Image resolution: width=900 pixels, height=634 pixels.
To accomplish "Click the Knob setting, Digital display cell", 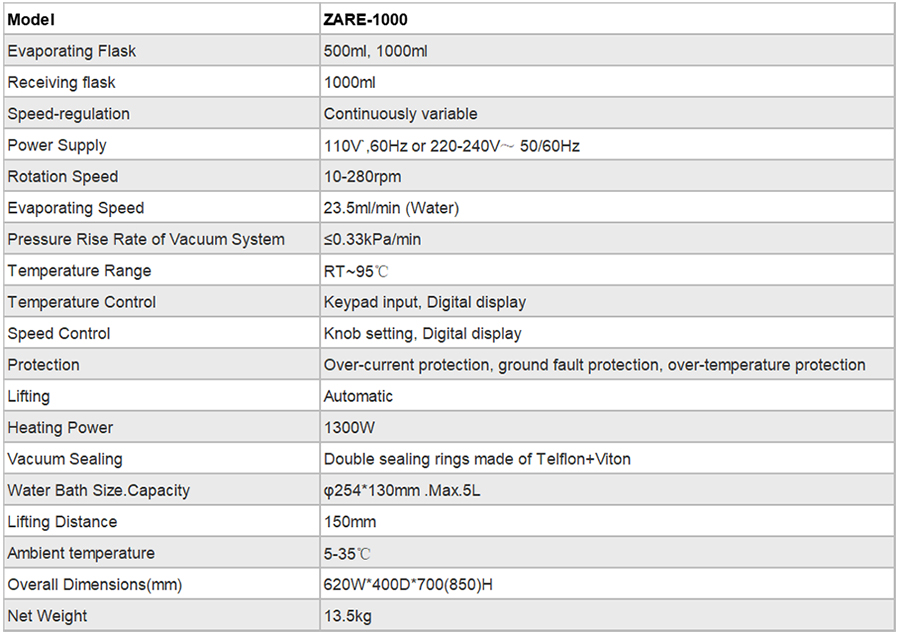I will 607,333.
